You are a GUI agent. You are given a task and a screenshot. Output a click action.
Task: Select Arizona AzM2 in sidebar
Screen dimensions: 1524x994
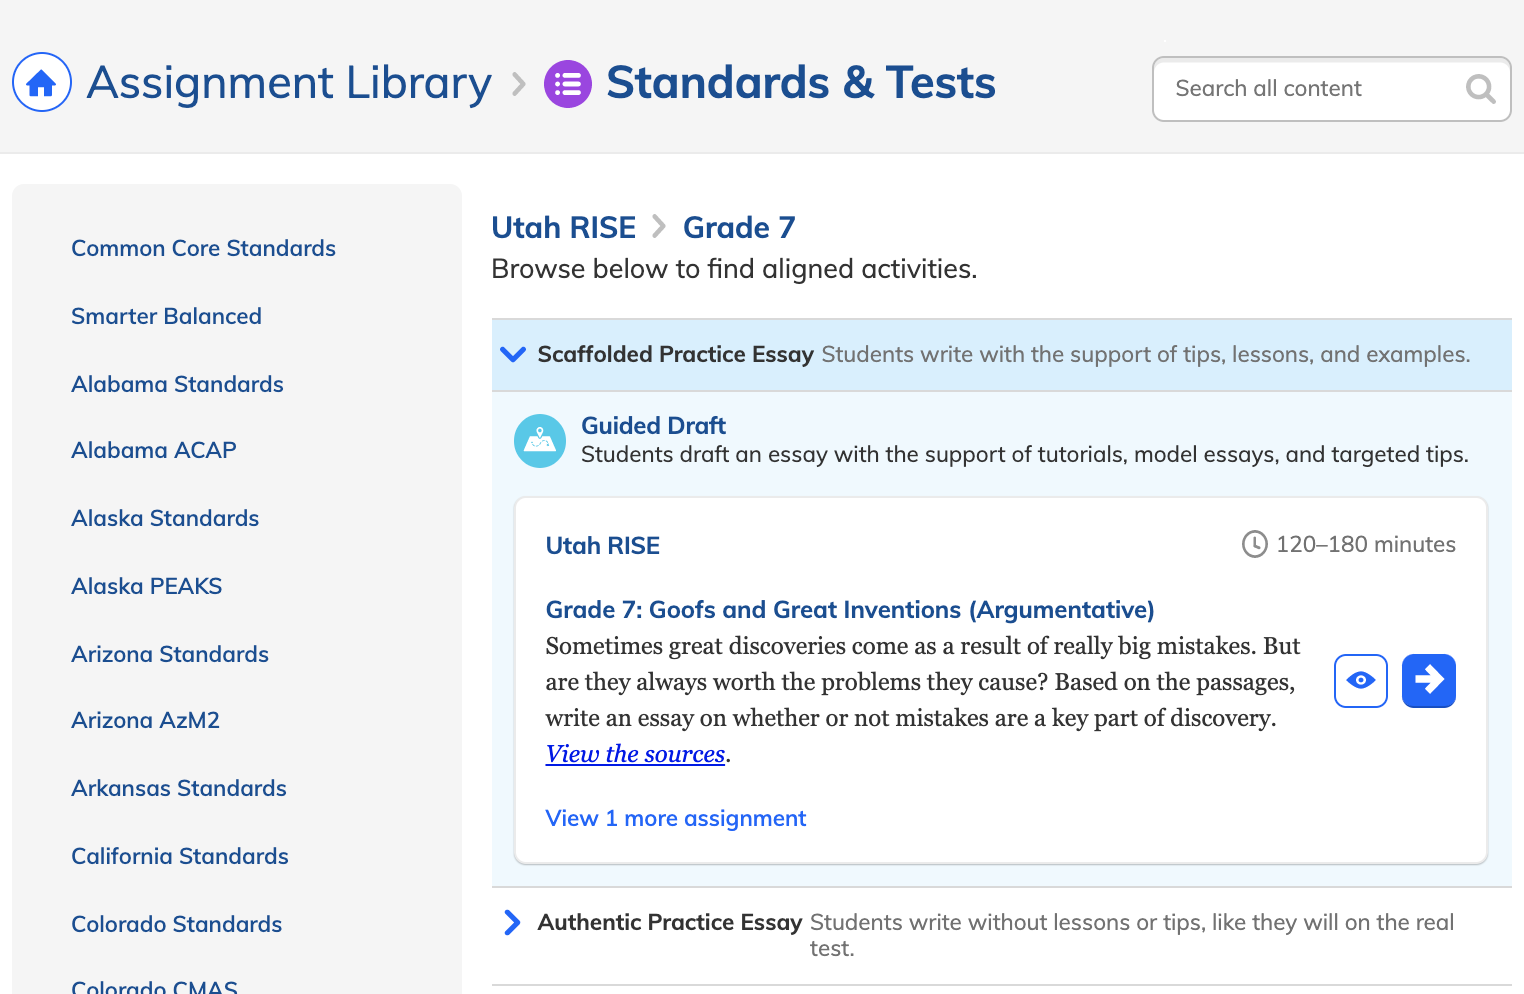coord(146,720)
